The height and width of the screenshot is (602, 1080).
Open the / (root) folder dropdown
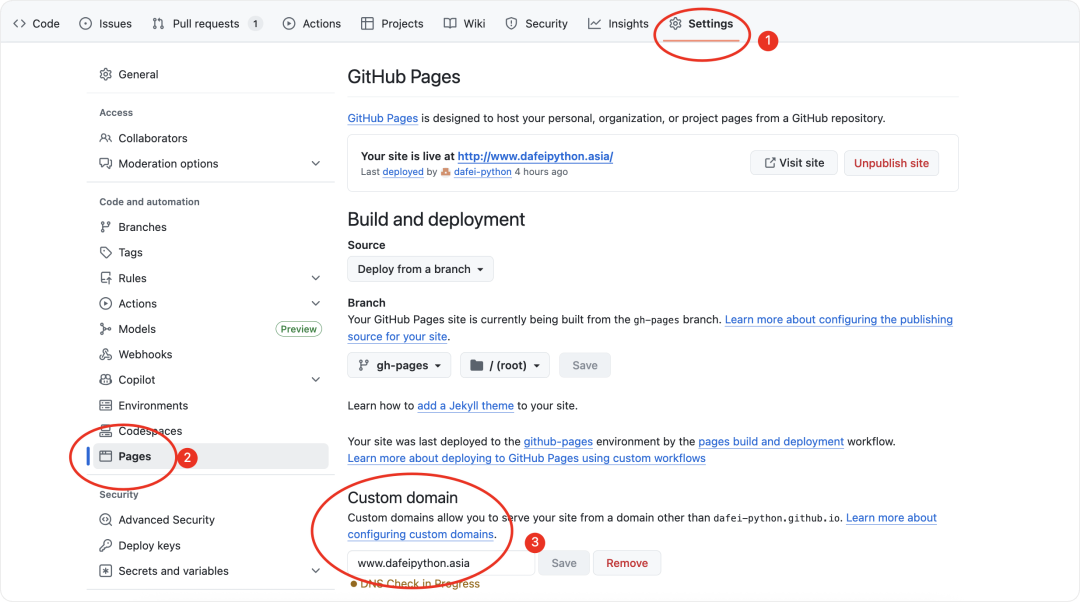point(505,365)
